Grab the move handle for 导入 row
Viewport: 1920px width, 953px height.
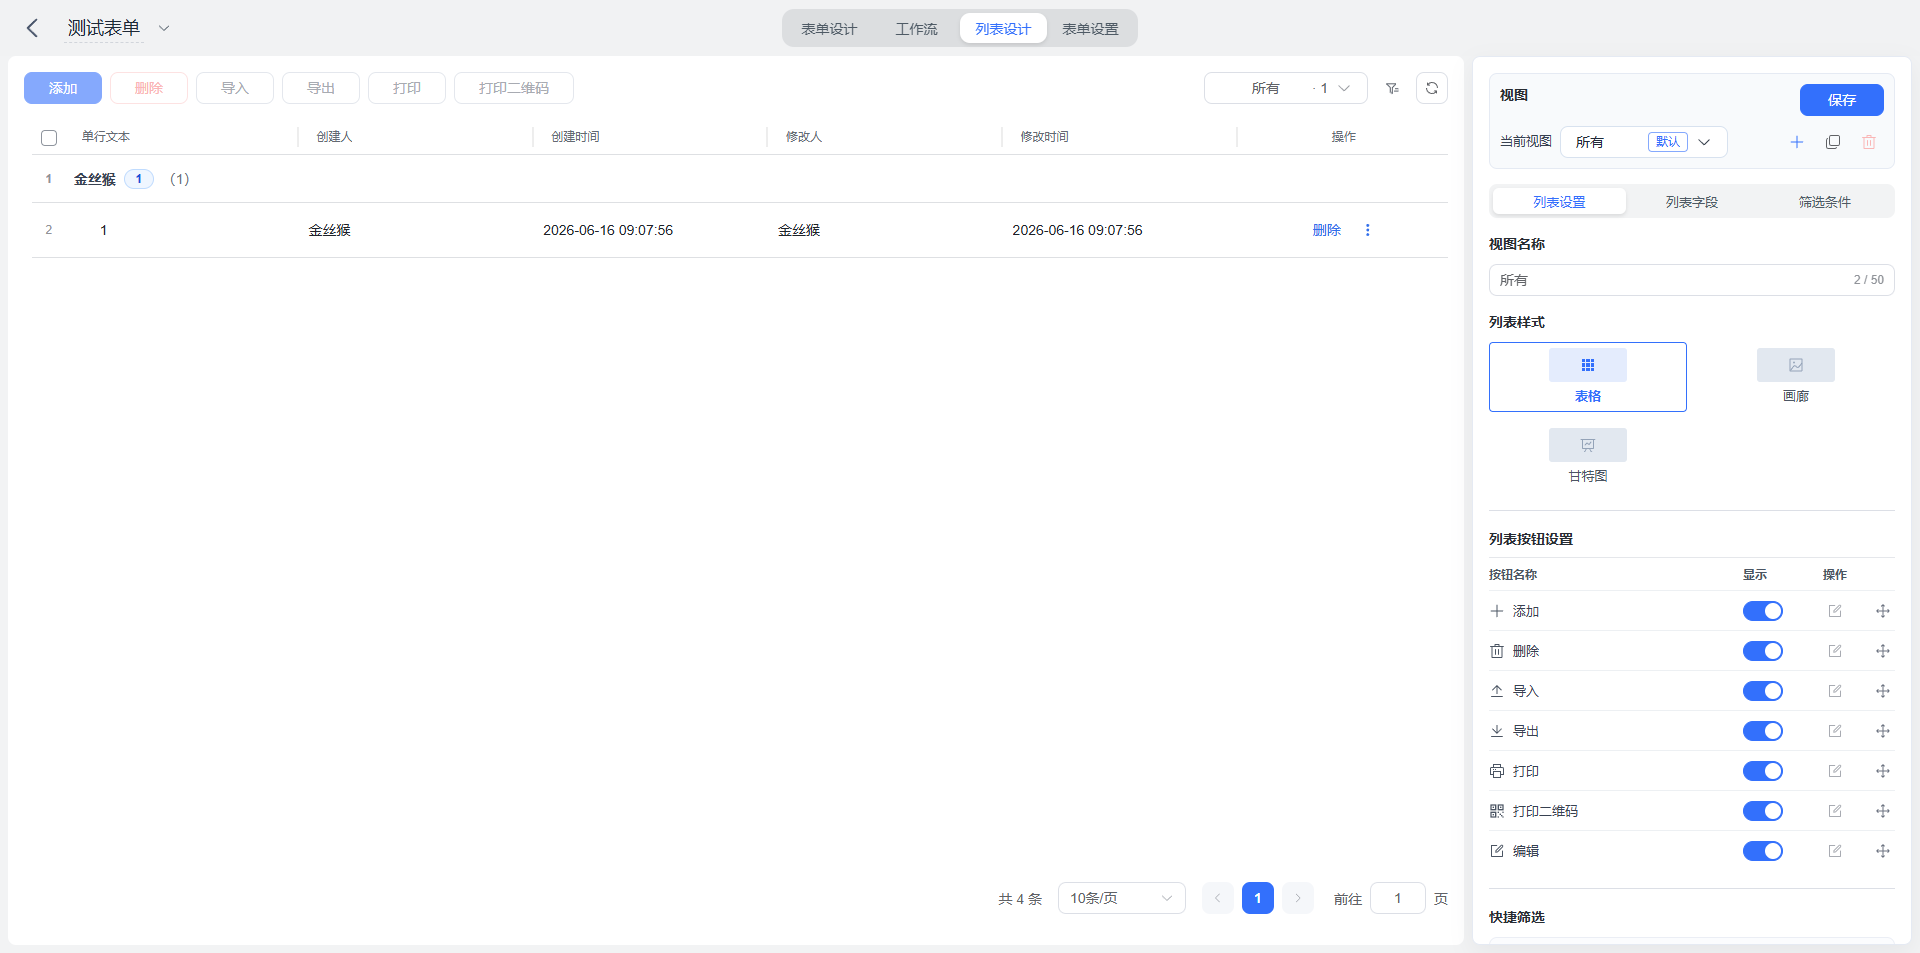(1883, 691)
